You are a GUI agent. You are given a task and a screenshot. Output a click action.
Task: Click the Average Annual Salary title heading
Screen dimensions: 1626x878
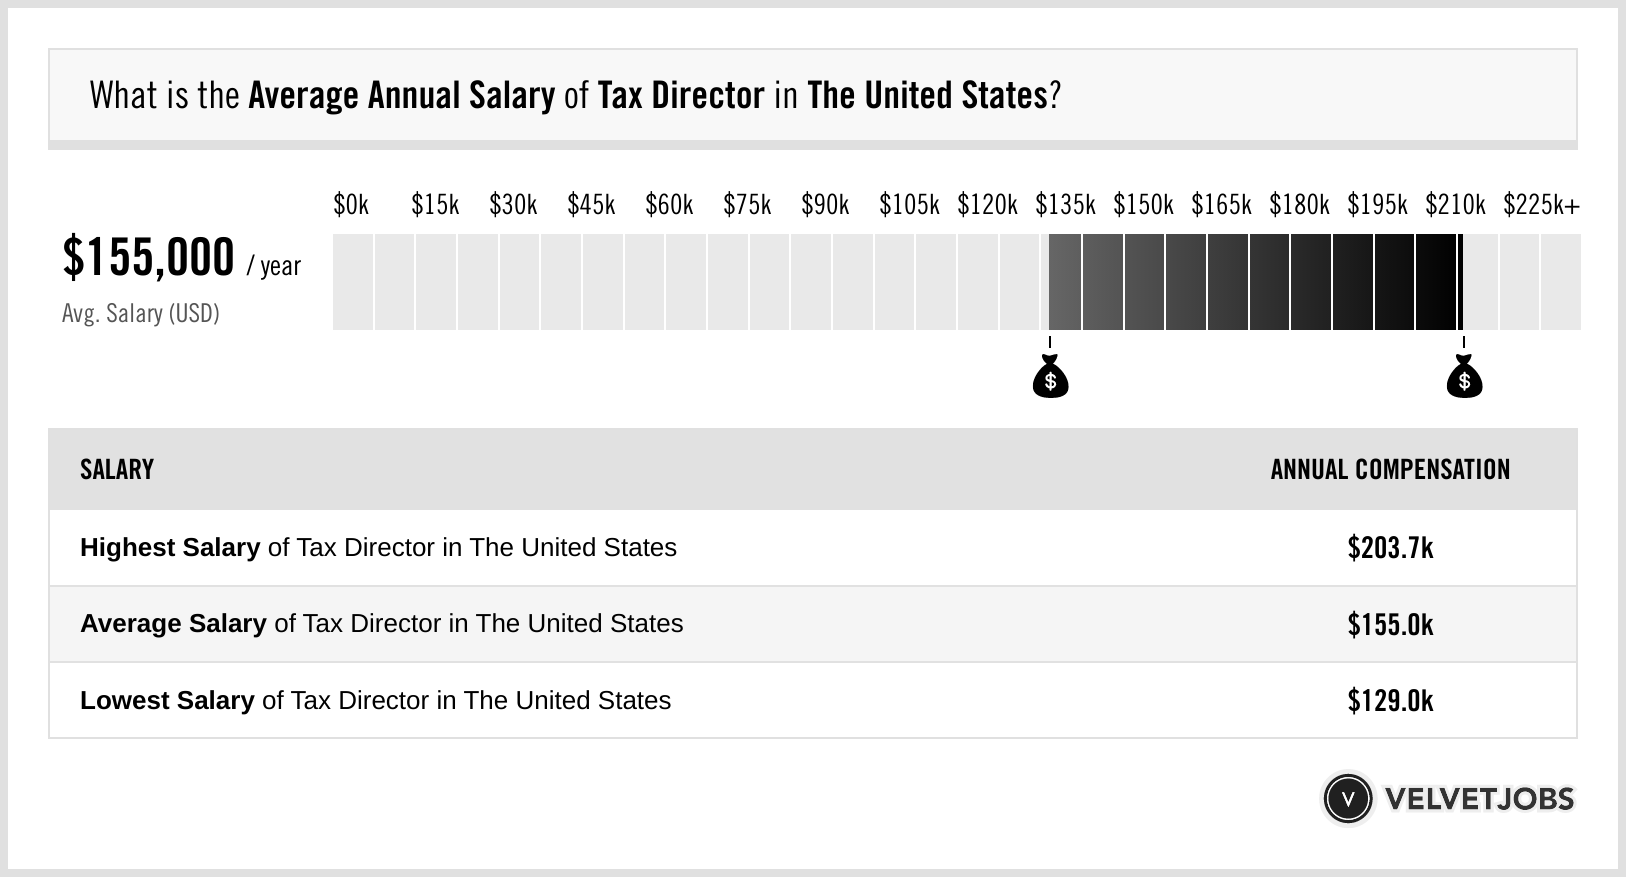tap(574, 96)
